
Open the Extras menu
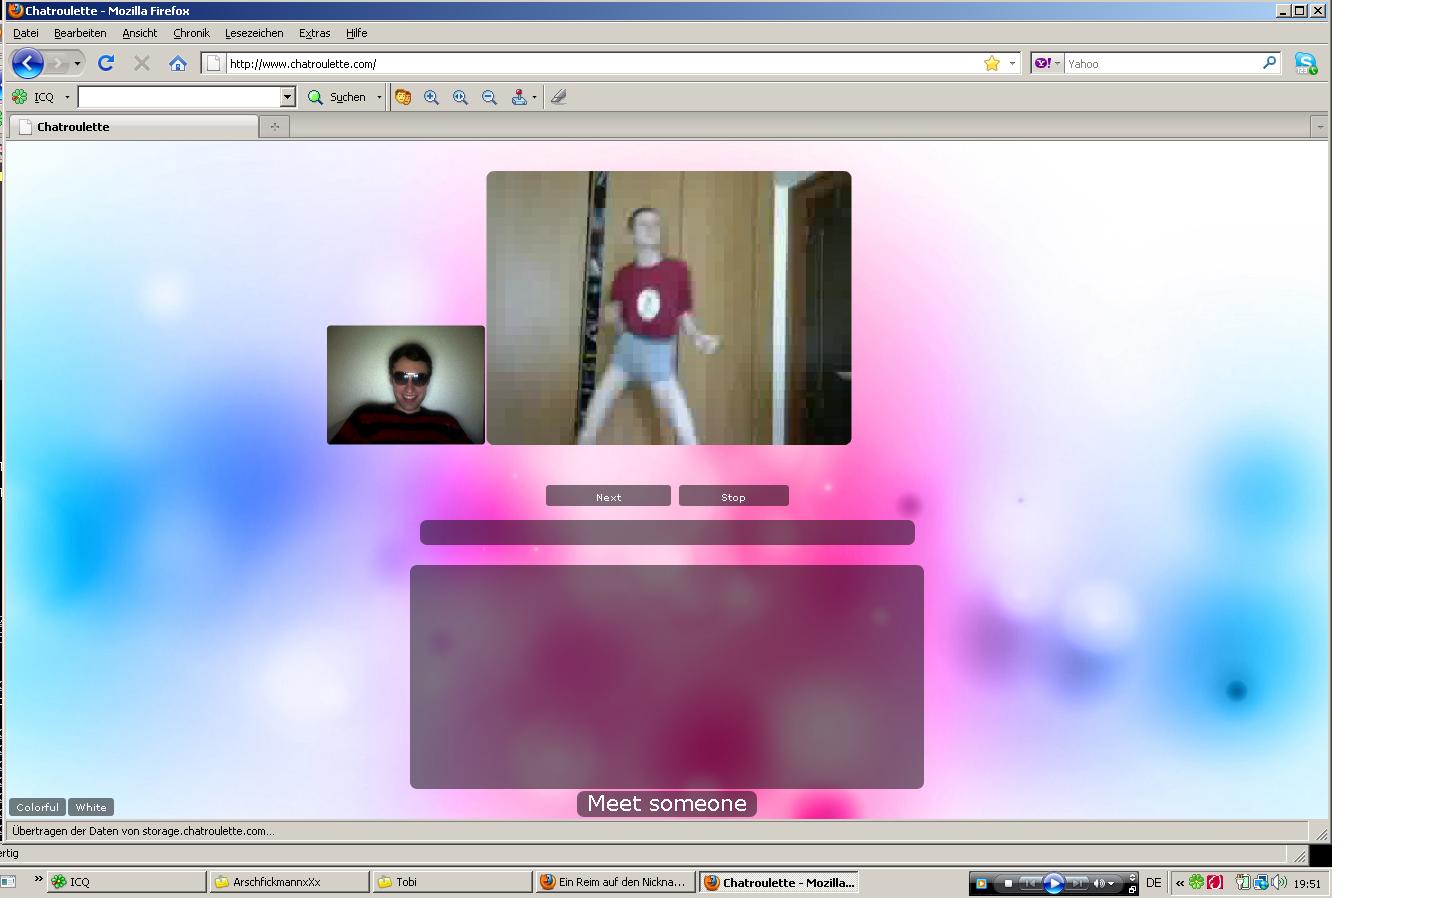pyautogui.click(x=314, y=33)
